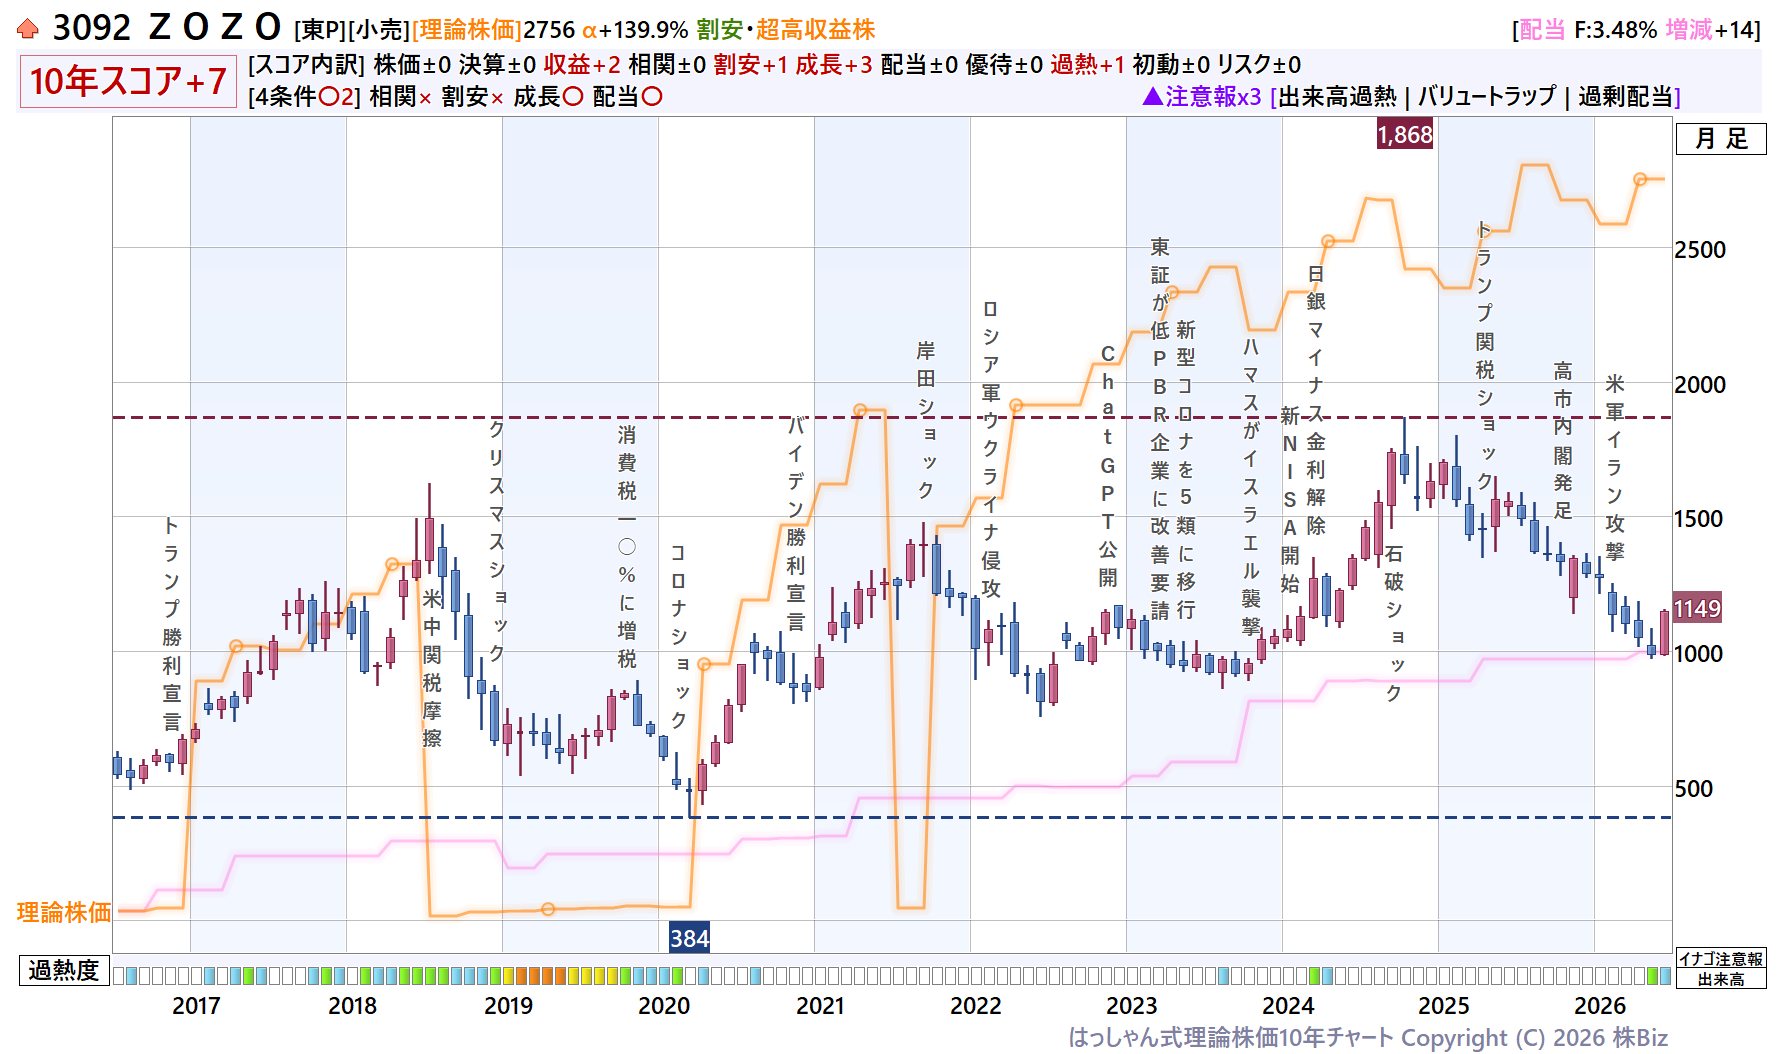The image size is (1780, 1054).
Task: Click the 月足 timeframe box
Action: pos(1721,139)
